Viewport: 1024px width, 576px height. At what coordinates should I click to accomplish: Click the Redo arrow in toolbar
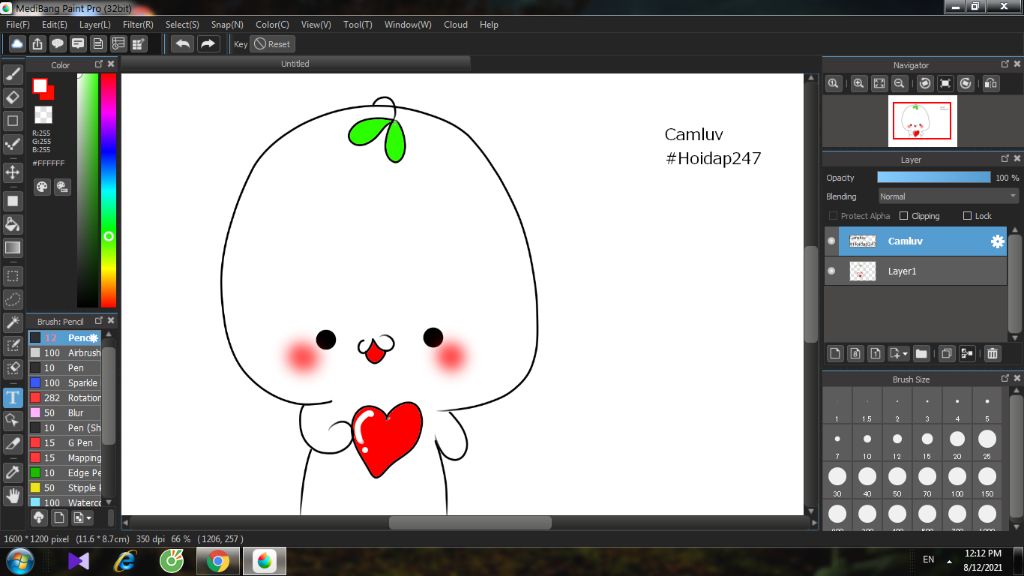click(208, 44)
